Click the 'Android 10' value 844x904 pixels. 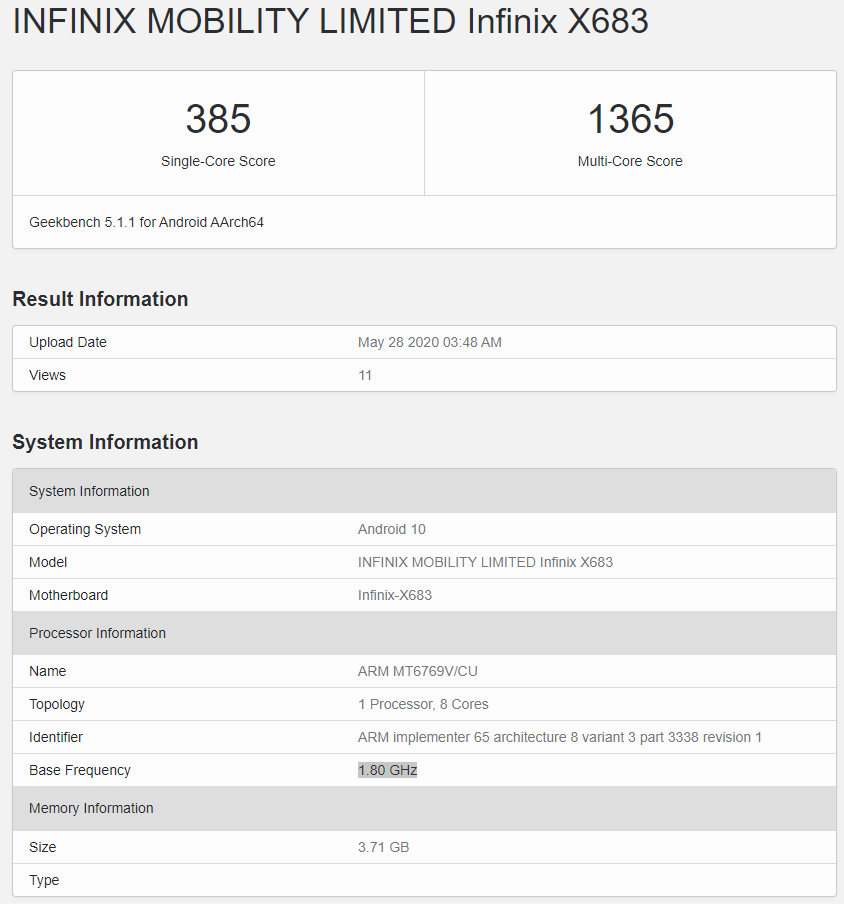point(391,529)
